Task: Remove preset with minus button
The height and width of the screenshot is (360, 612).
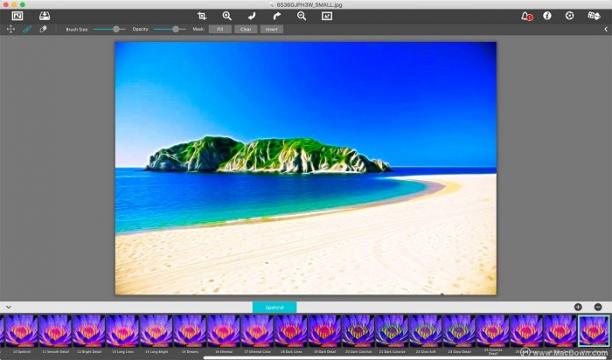Action: point(598,307)
